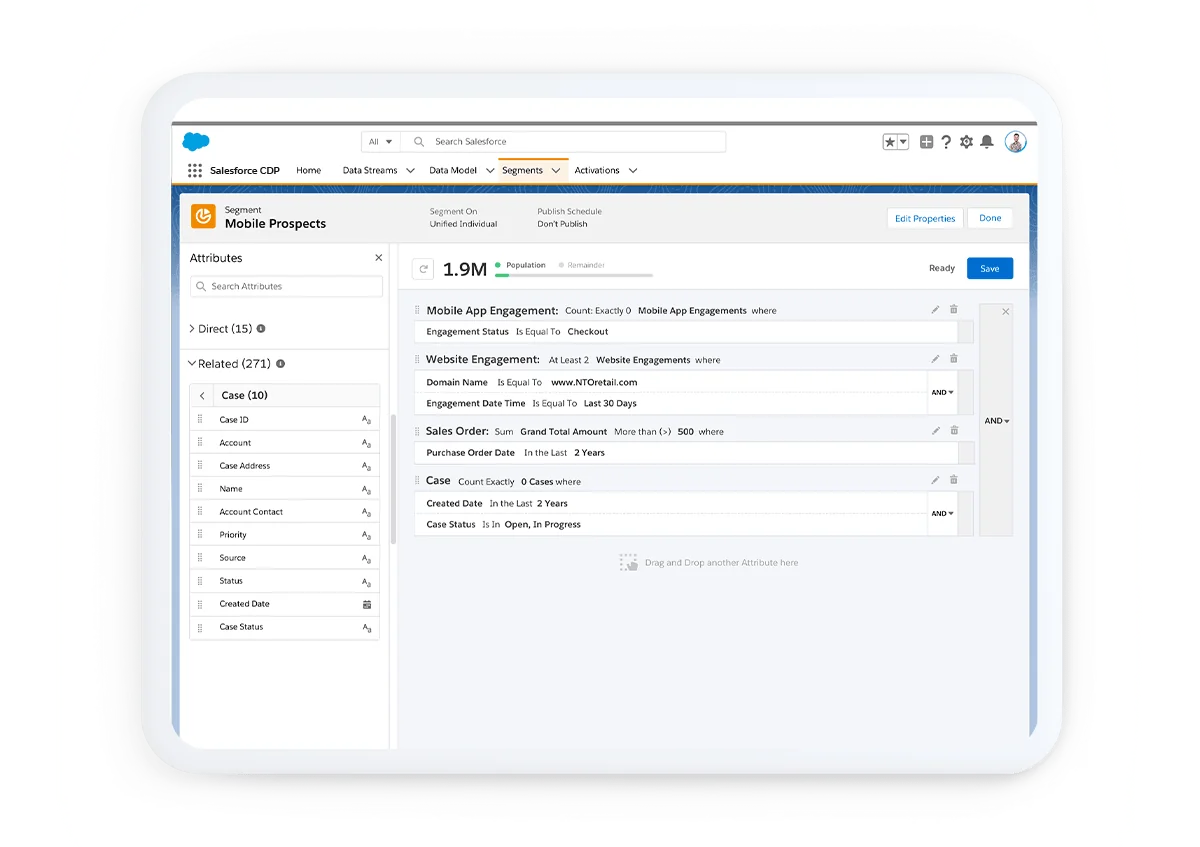
Task: Click the Attributes panel scrollbar
Action: [393, 480]
